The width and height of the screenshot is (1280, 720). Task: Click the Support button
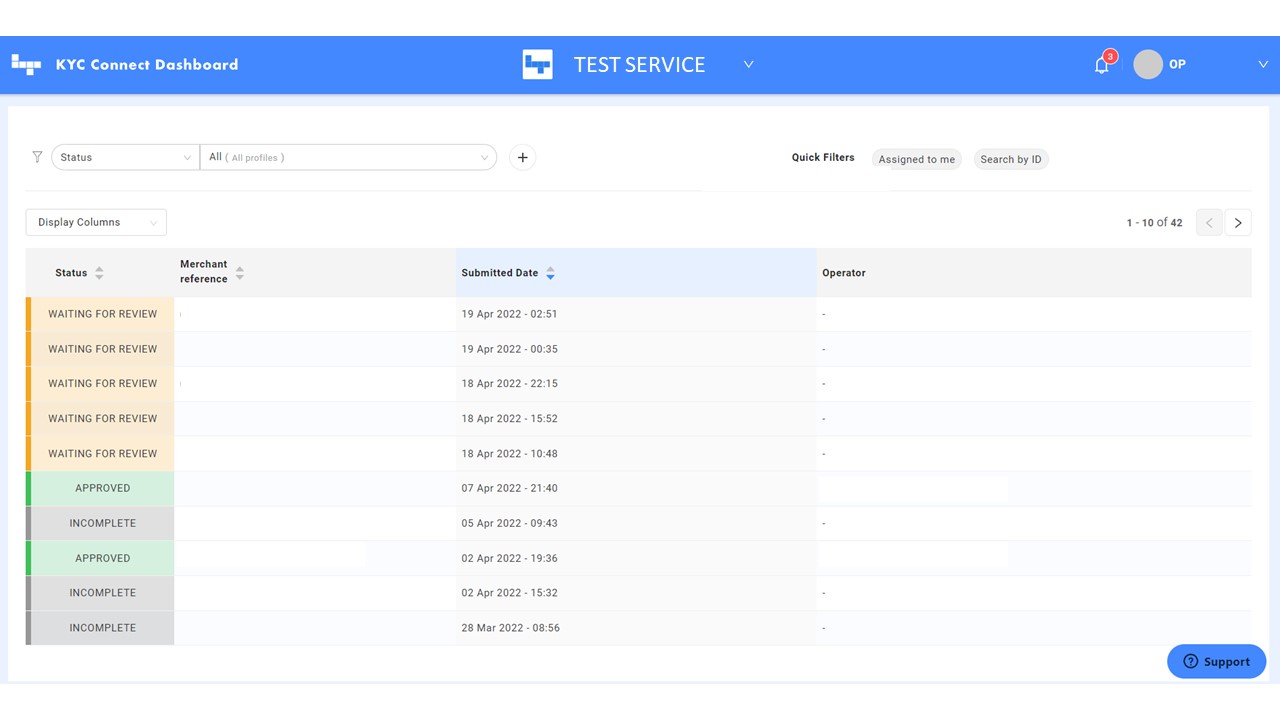coord(1216,661)
